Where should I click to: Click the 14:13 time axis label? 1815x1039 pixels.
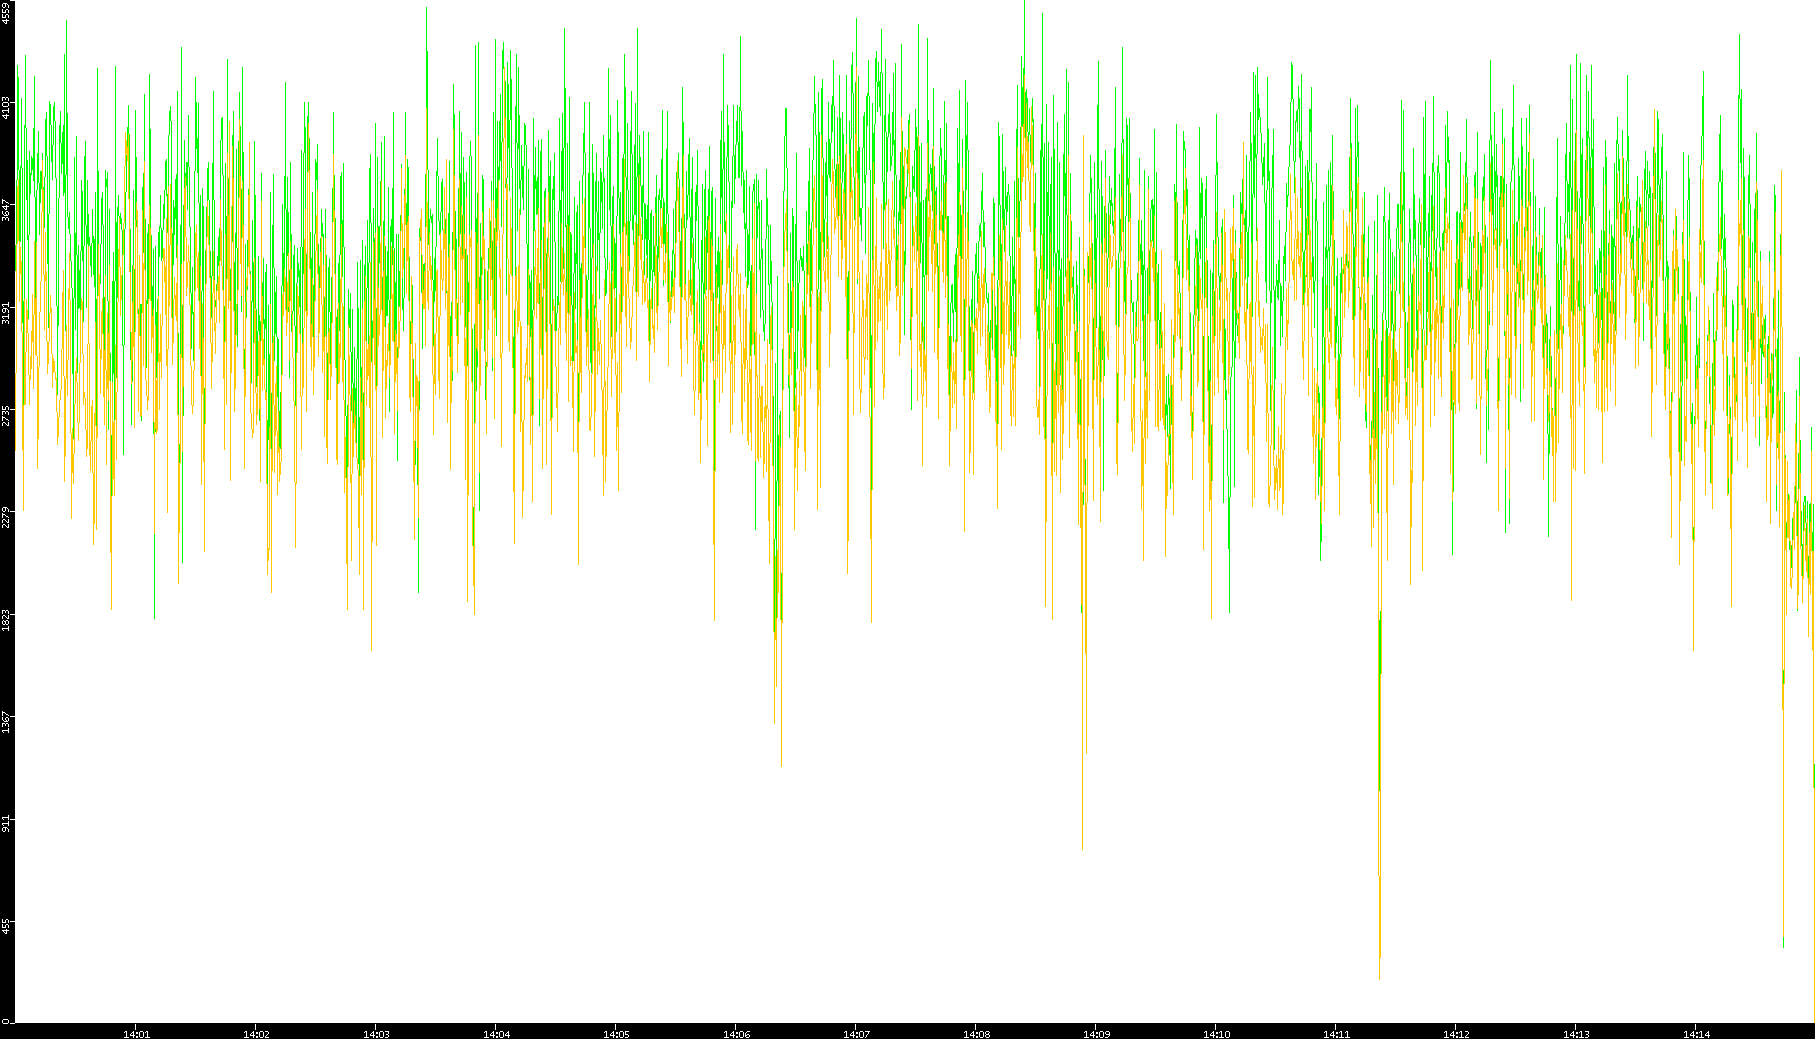click(x=1576, y=1034)
